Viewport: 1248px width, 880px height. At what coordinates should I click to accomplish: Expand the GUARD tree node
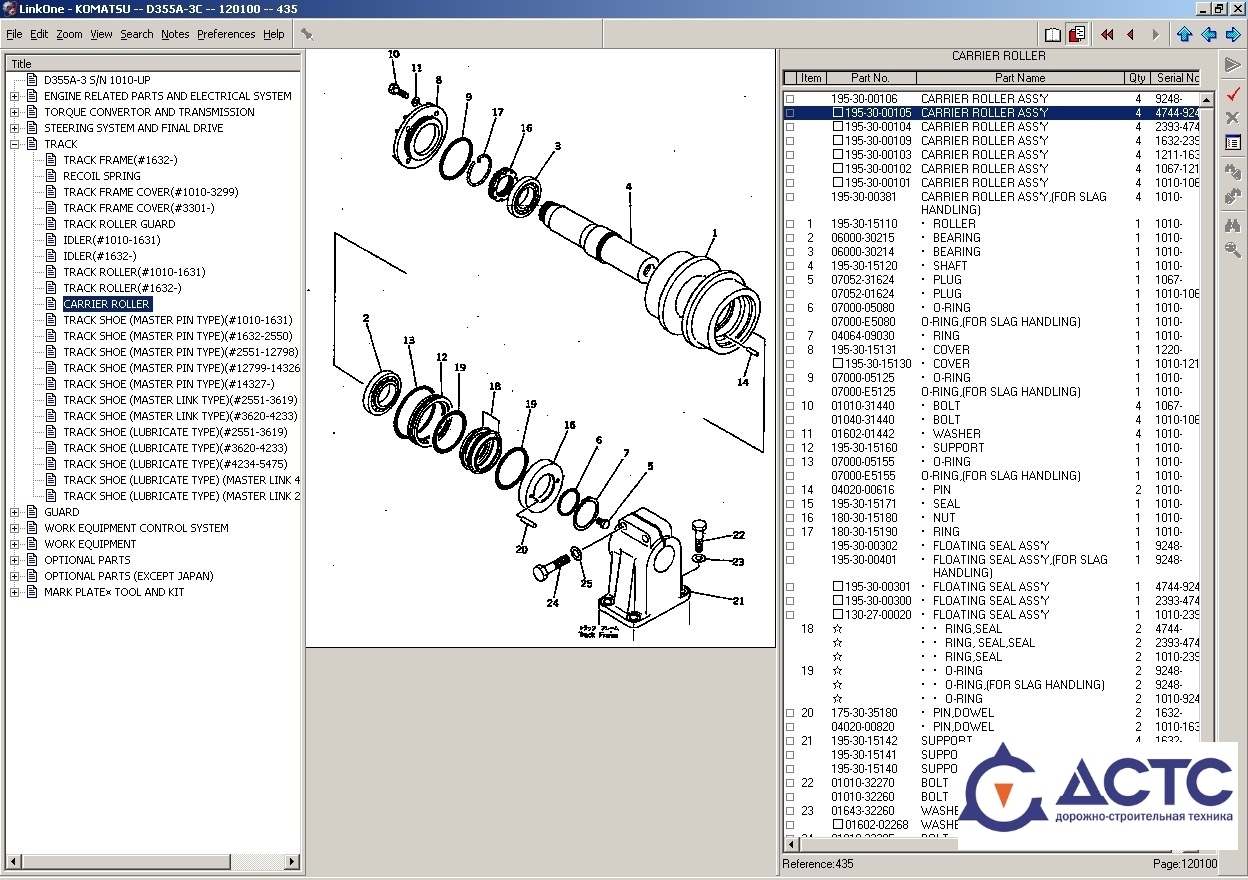click(15, 512)
